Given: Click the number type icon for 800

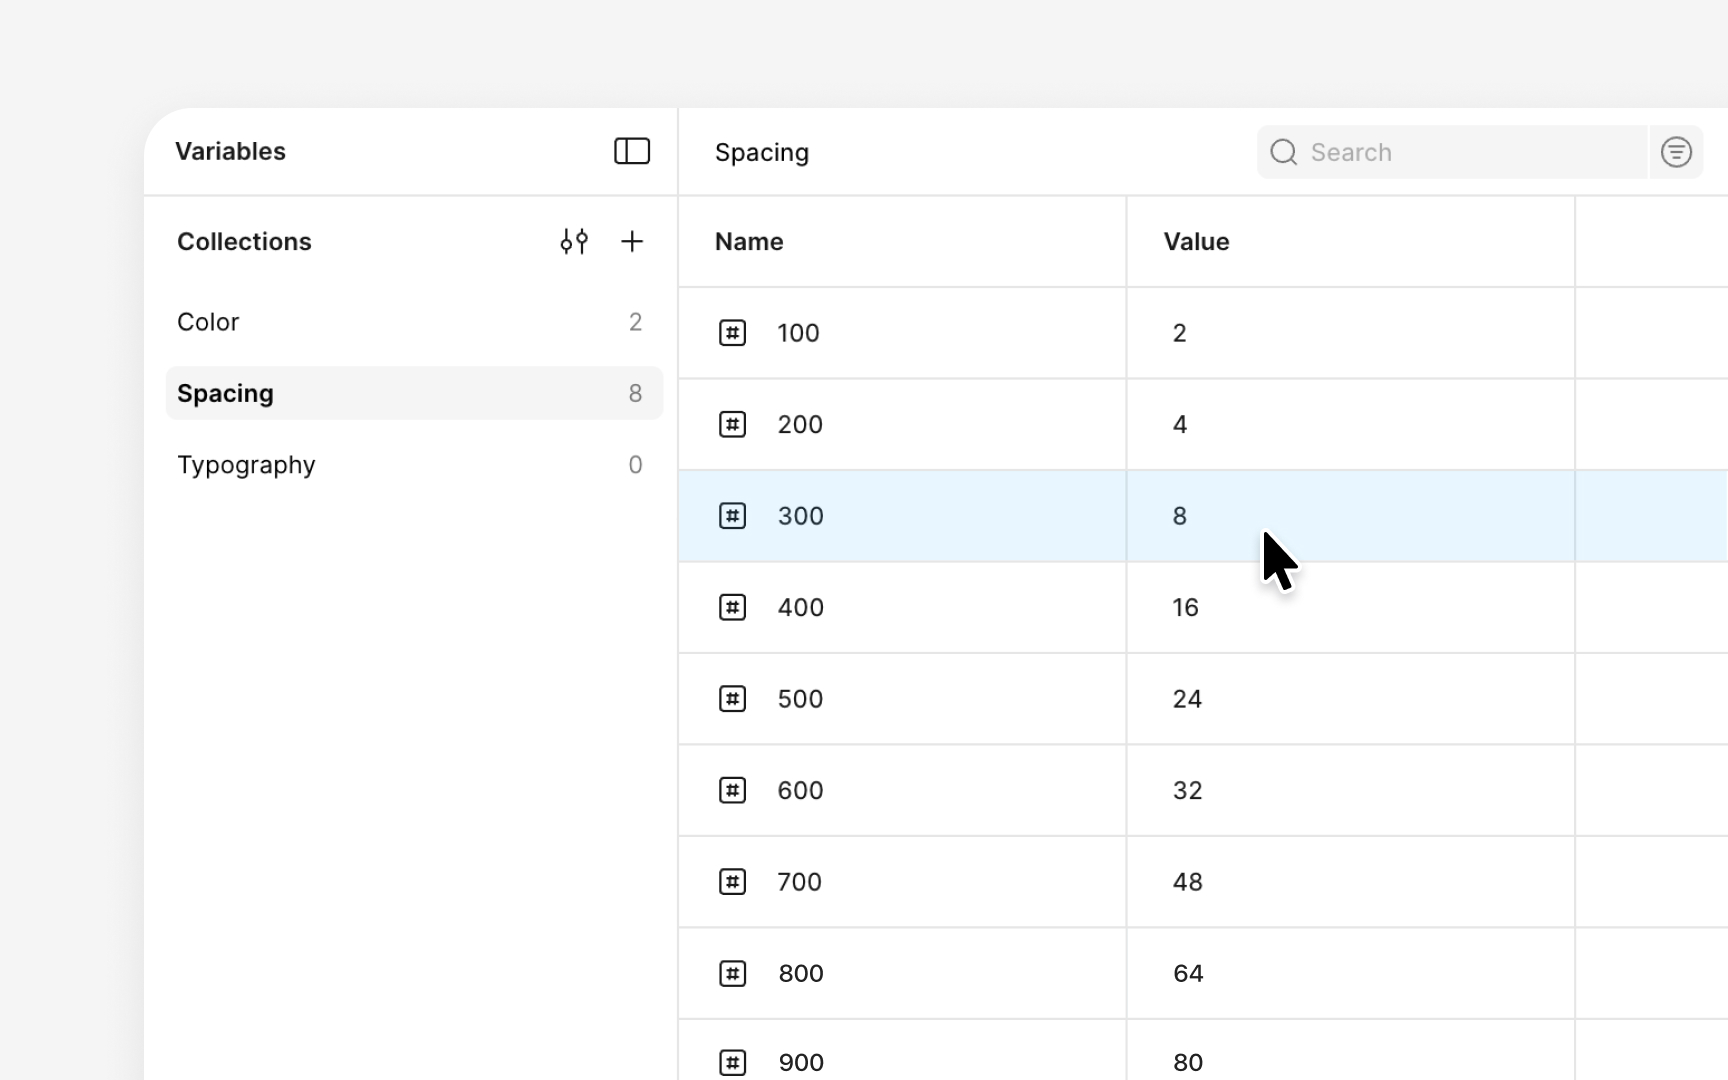Looking at the screenshot, I should click(732, 973).
